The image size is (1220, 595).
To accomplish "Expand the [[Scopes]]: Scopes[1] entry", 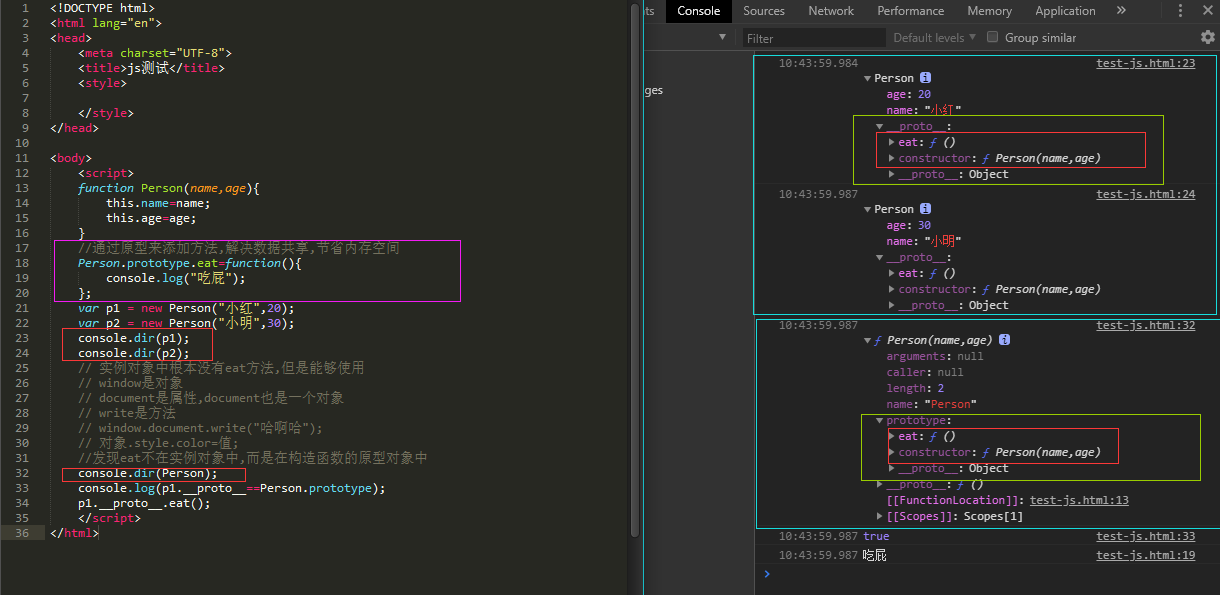I will click(x=880, y=516).
